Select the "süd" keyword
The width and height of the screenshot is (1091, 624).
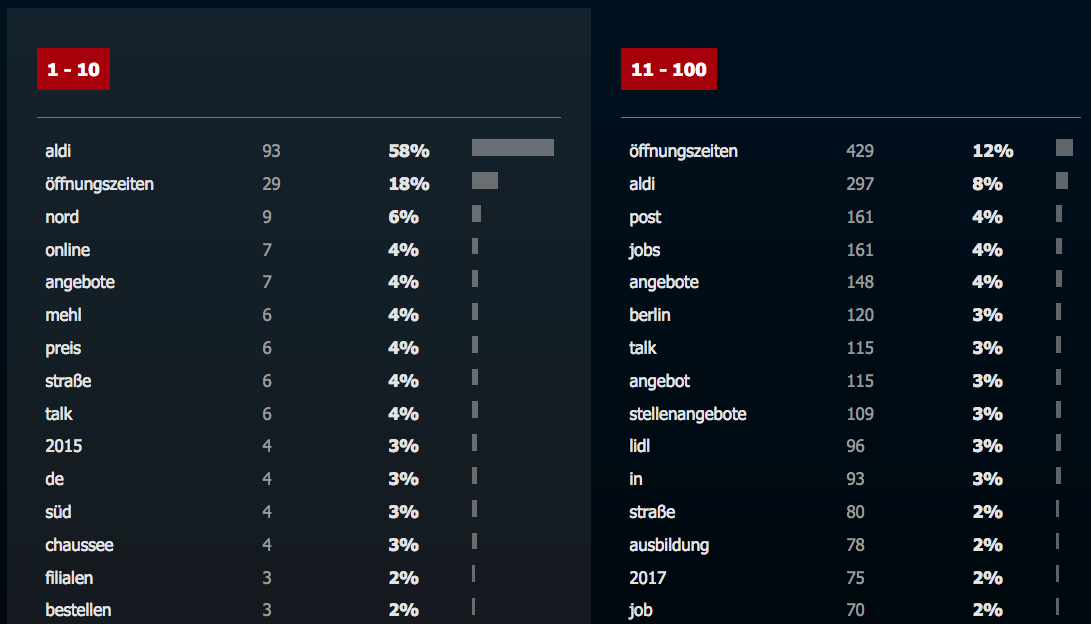tap(58, 512)
